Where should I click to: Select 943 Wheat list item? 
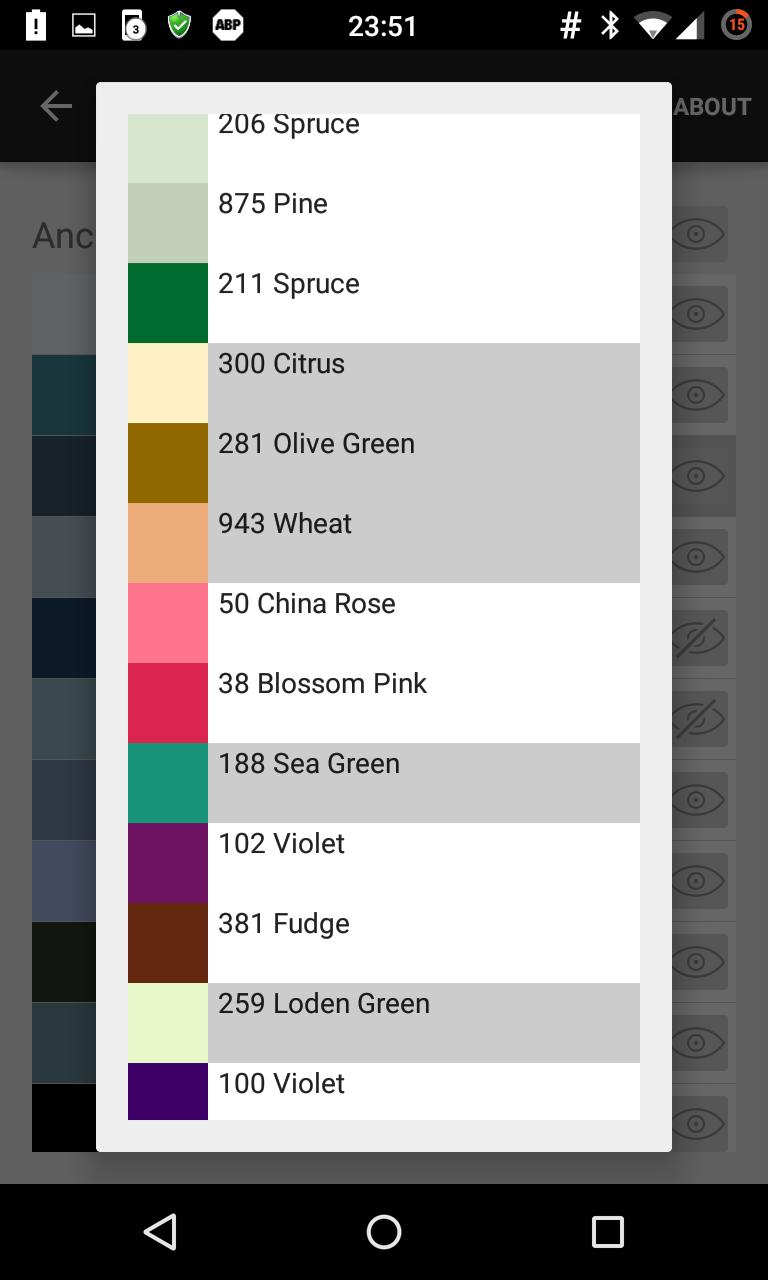384,543
